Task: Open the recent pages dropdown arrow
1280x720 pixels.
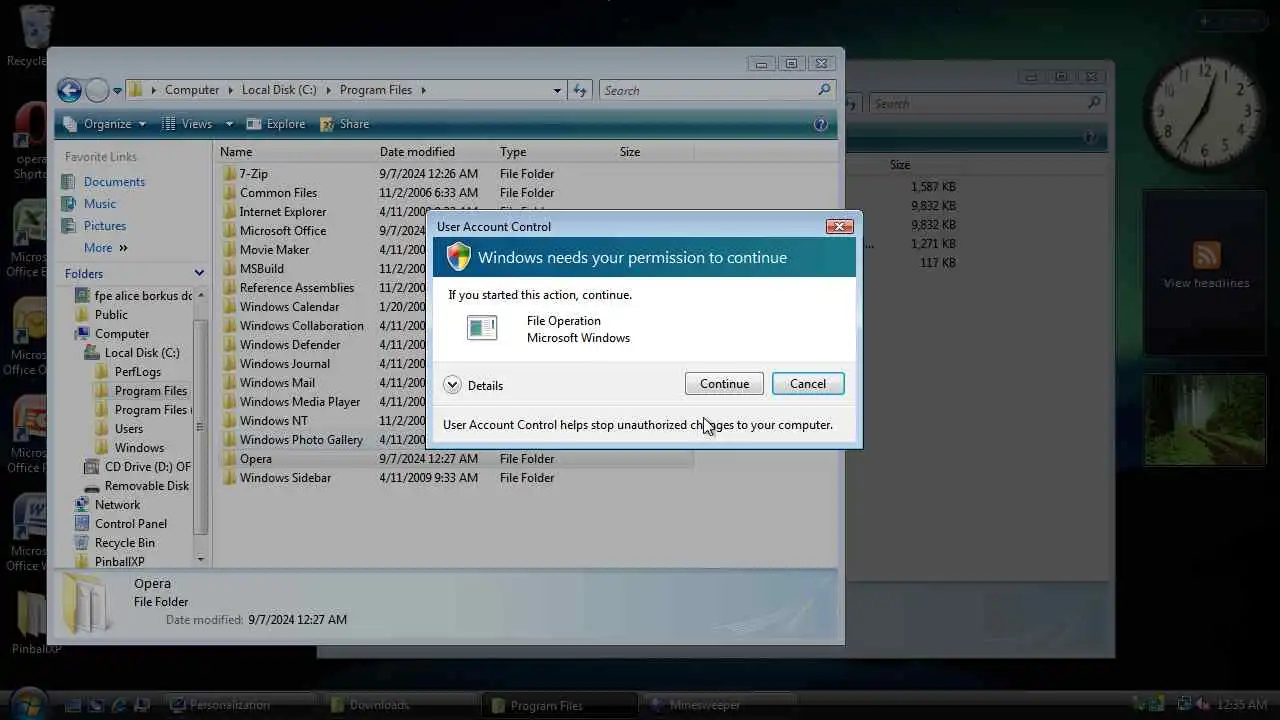Action: [x=117, y=91]
